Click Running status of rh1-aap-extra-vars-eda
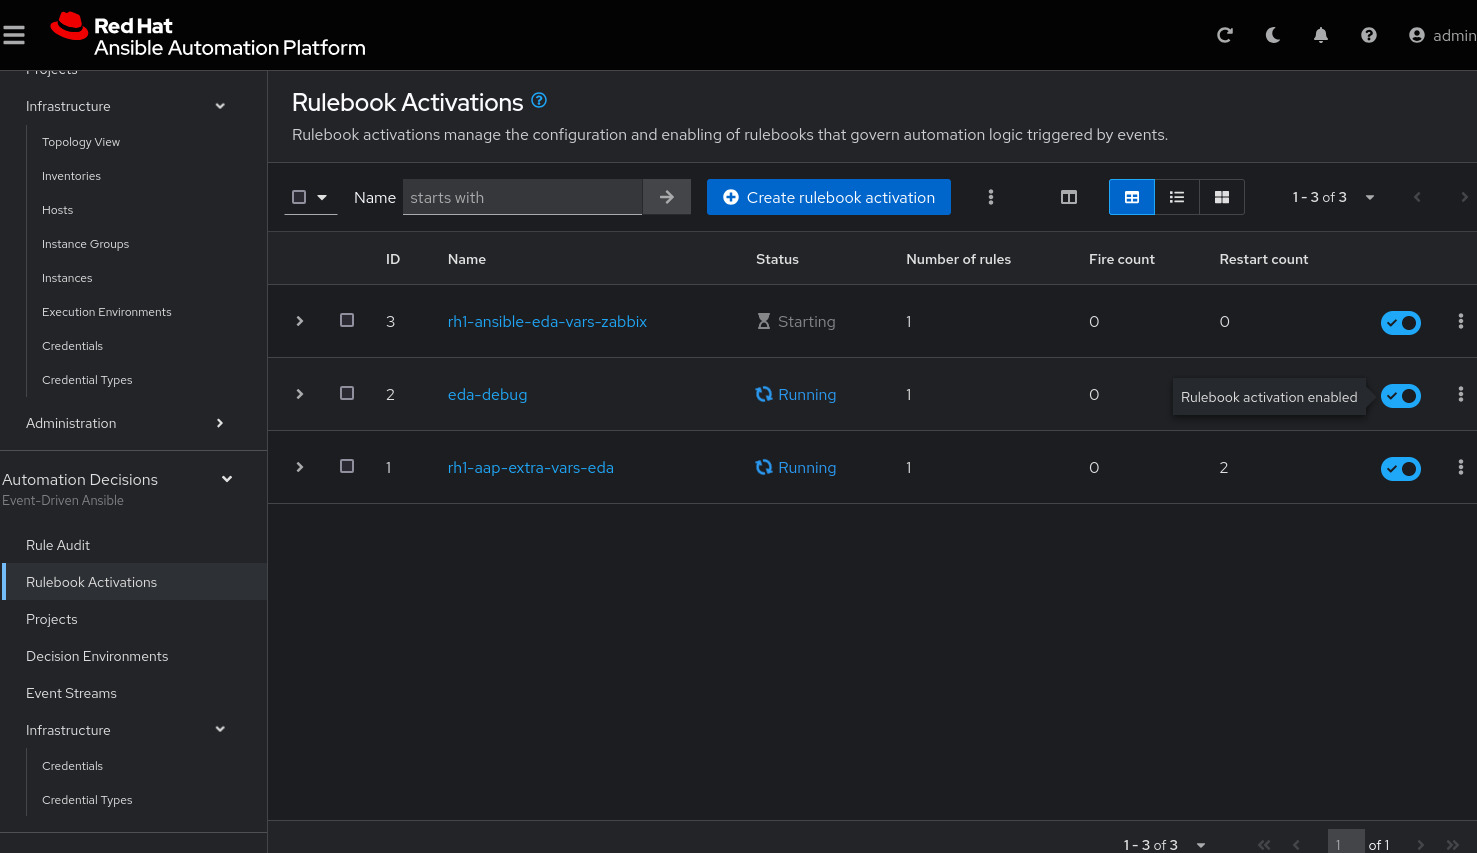 pos(796,467)
